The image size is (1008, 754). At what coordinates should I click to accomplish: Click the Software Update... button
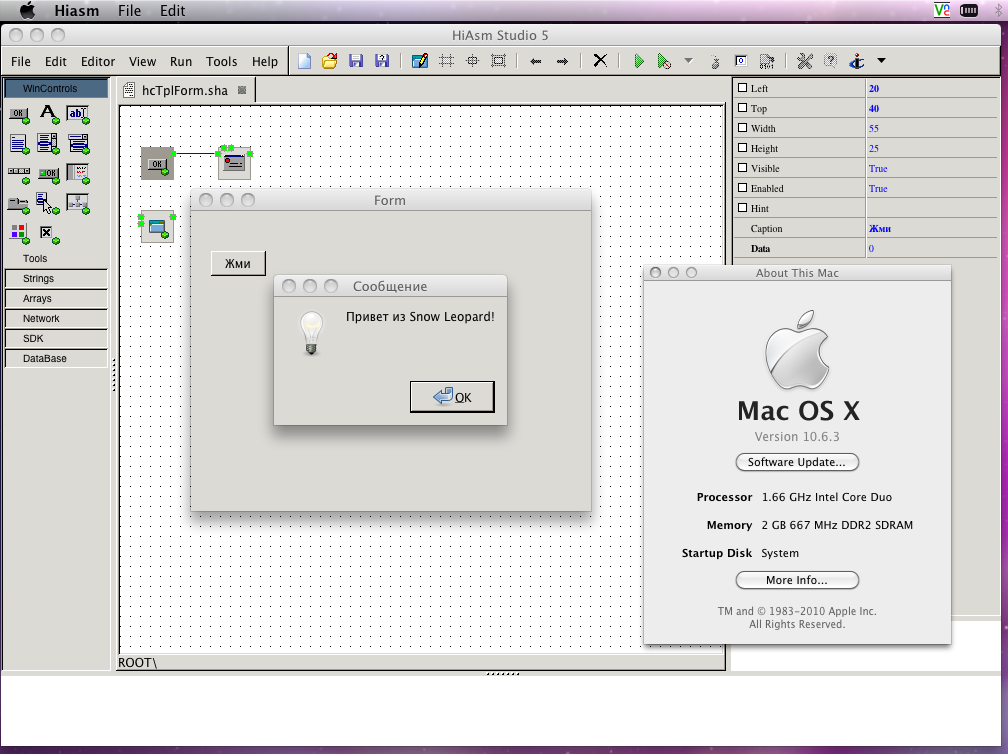click(x=797, y=462)
